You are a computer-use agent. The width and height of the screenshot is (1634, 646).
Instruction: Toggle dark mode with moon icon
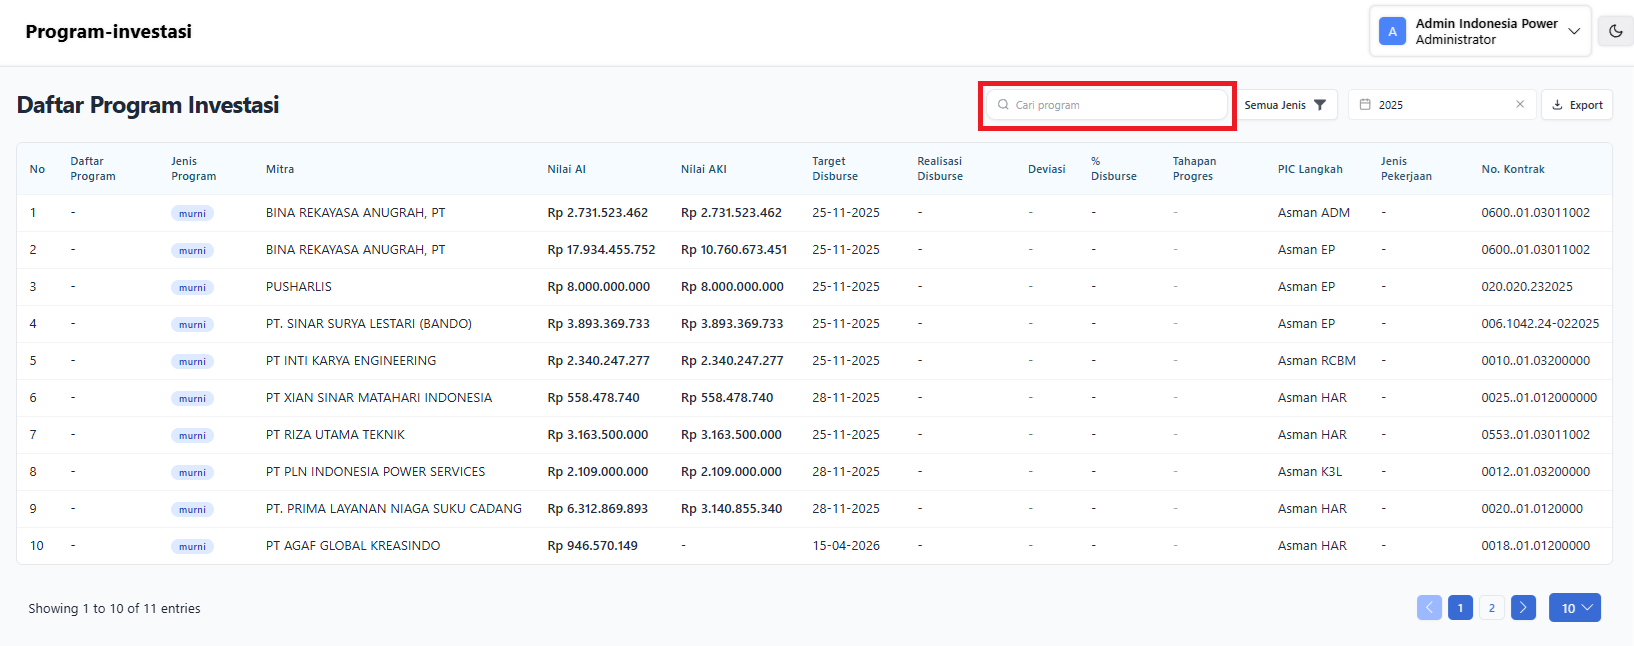[1615, 31]
